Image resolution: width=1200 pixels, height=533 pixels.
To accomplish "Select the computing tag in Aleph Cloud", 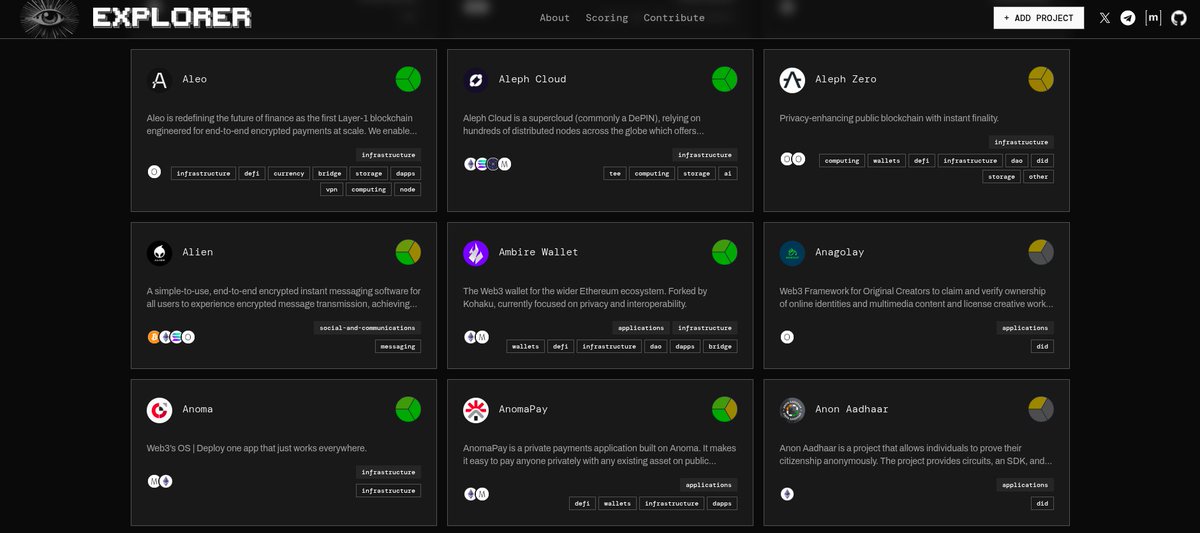I will coord(652,173).
